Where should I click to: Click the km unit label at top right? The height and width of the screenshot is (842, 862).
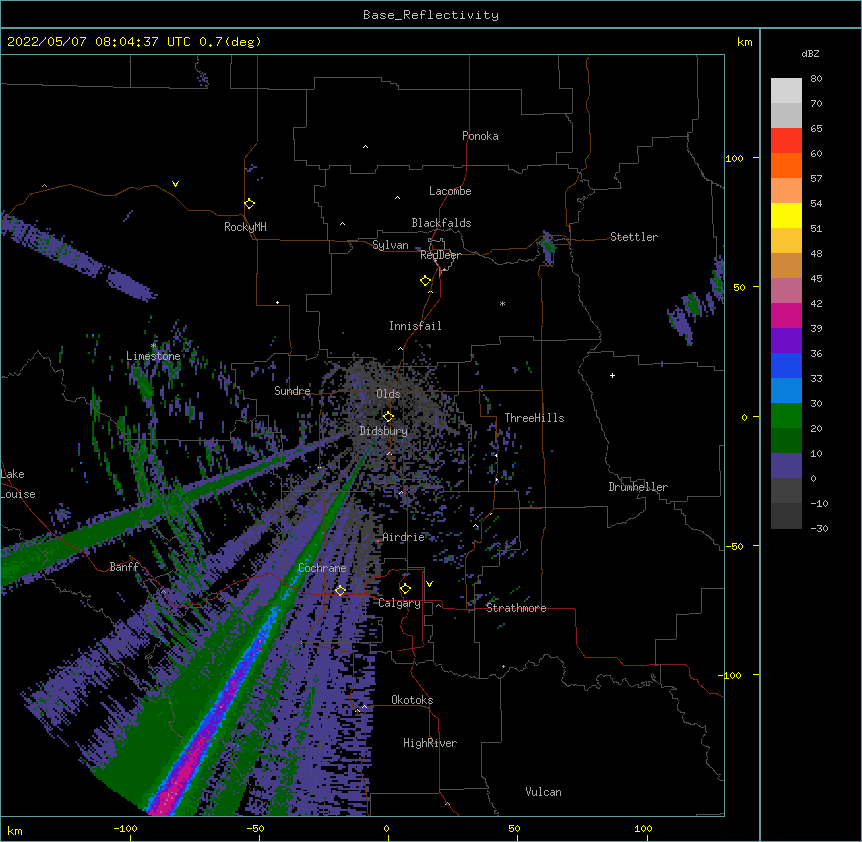(744, 42)
